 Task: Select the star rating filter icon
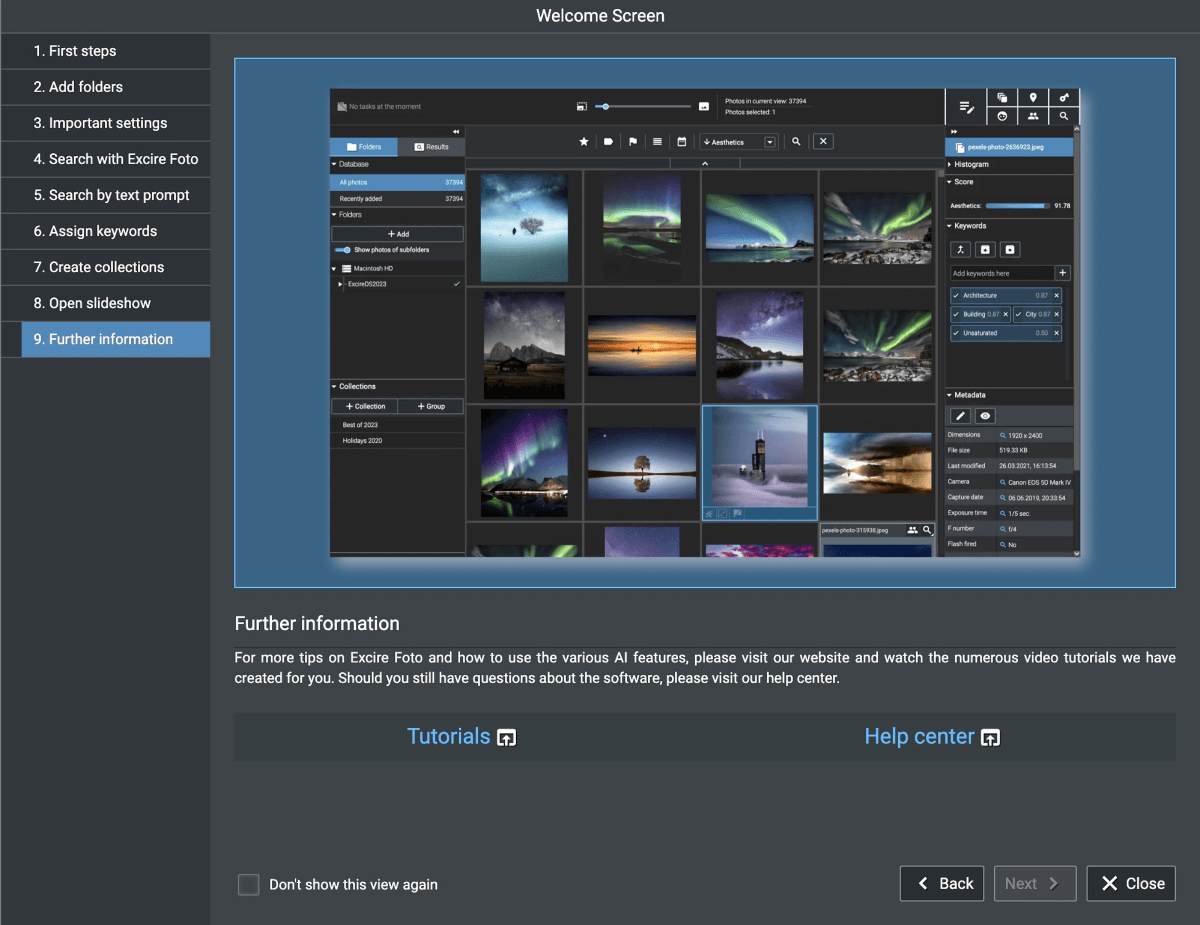(584, 141)
